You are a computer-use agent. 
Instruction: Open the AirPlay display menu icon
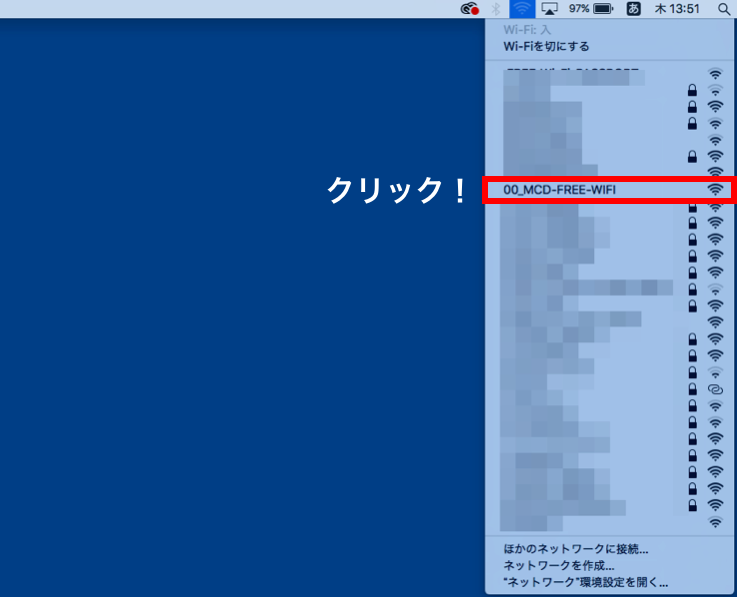pyautogui.click(x=549, y=9)
